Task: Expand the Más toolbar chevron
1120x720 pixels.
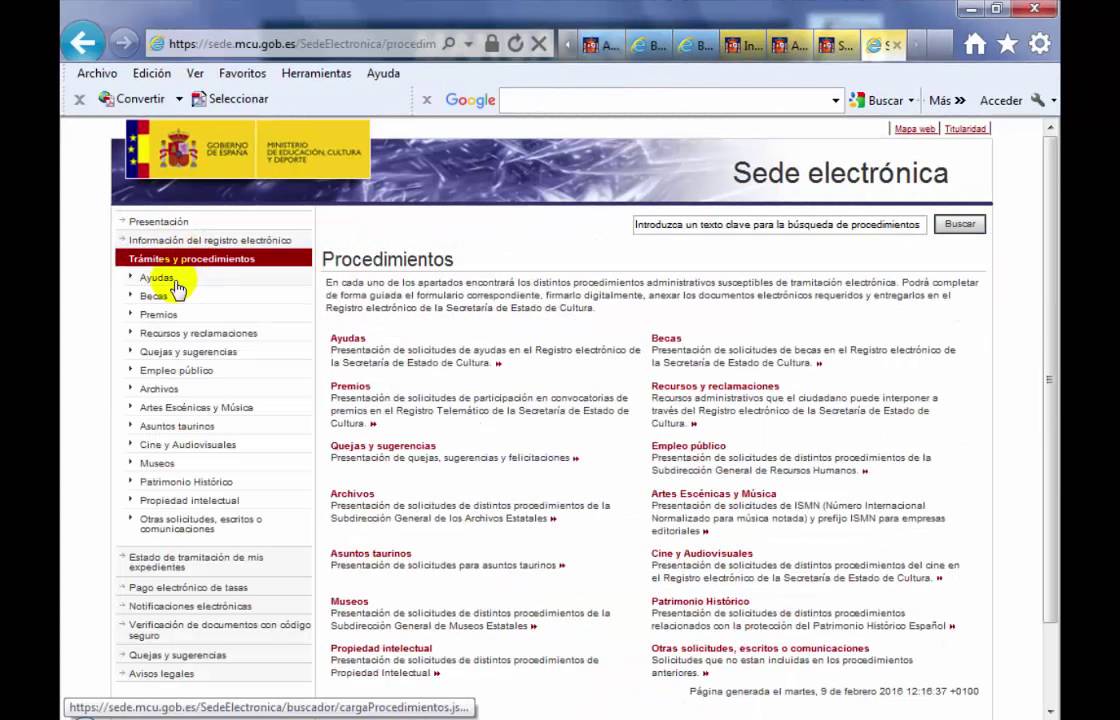Action: [x=948, y=101]
